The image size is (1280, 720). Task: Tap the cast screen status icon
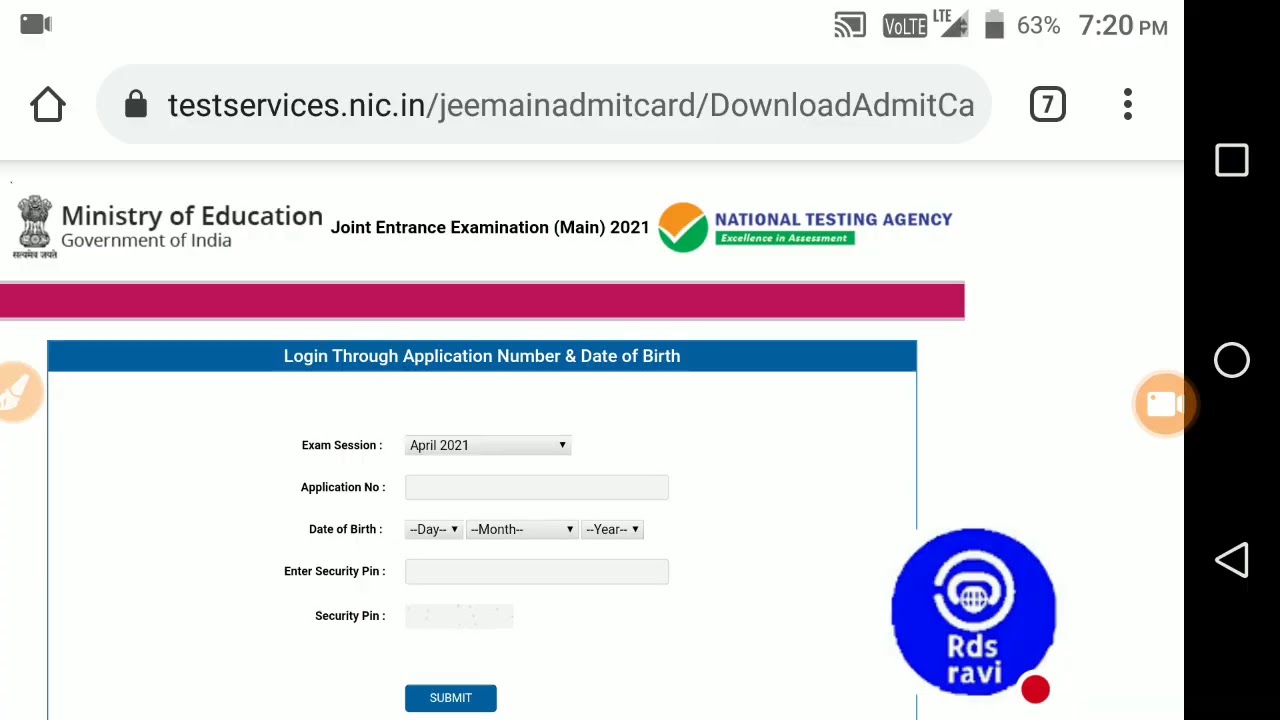[850, 26]
